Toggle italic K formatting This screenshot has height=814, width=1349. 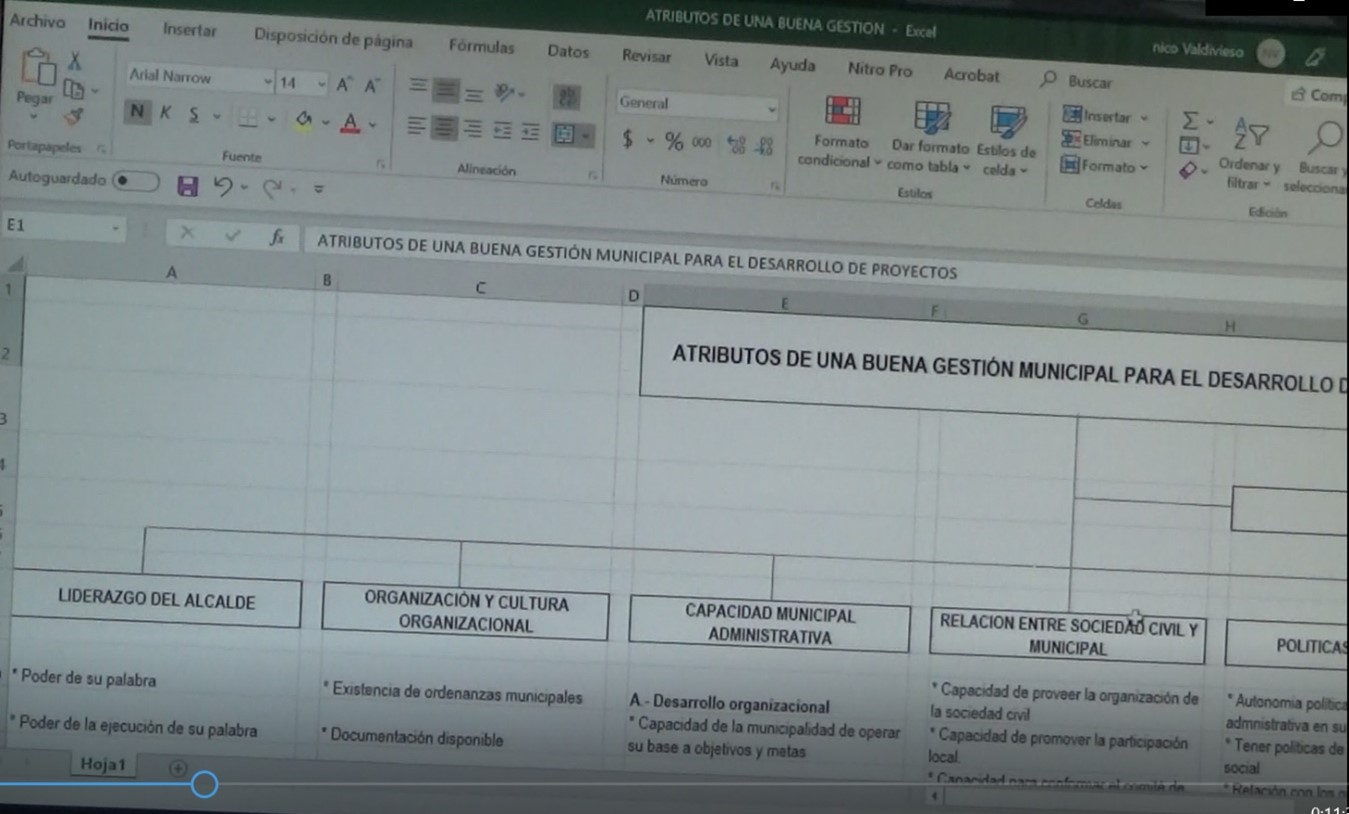[x=165, y=114]
